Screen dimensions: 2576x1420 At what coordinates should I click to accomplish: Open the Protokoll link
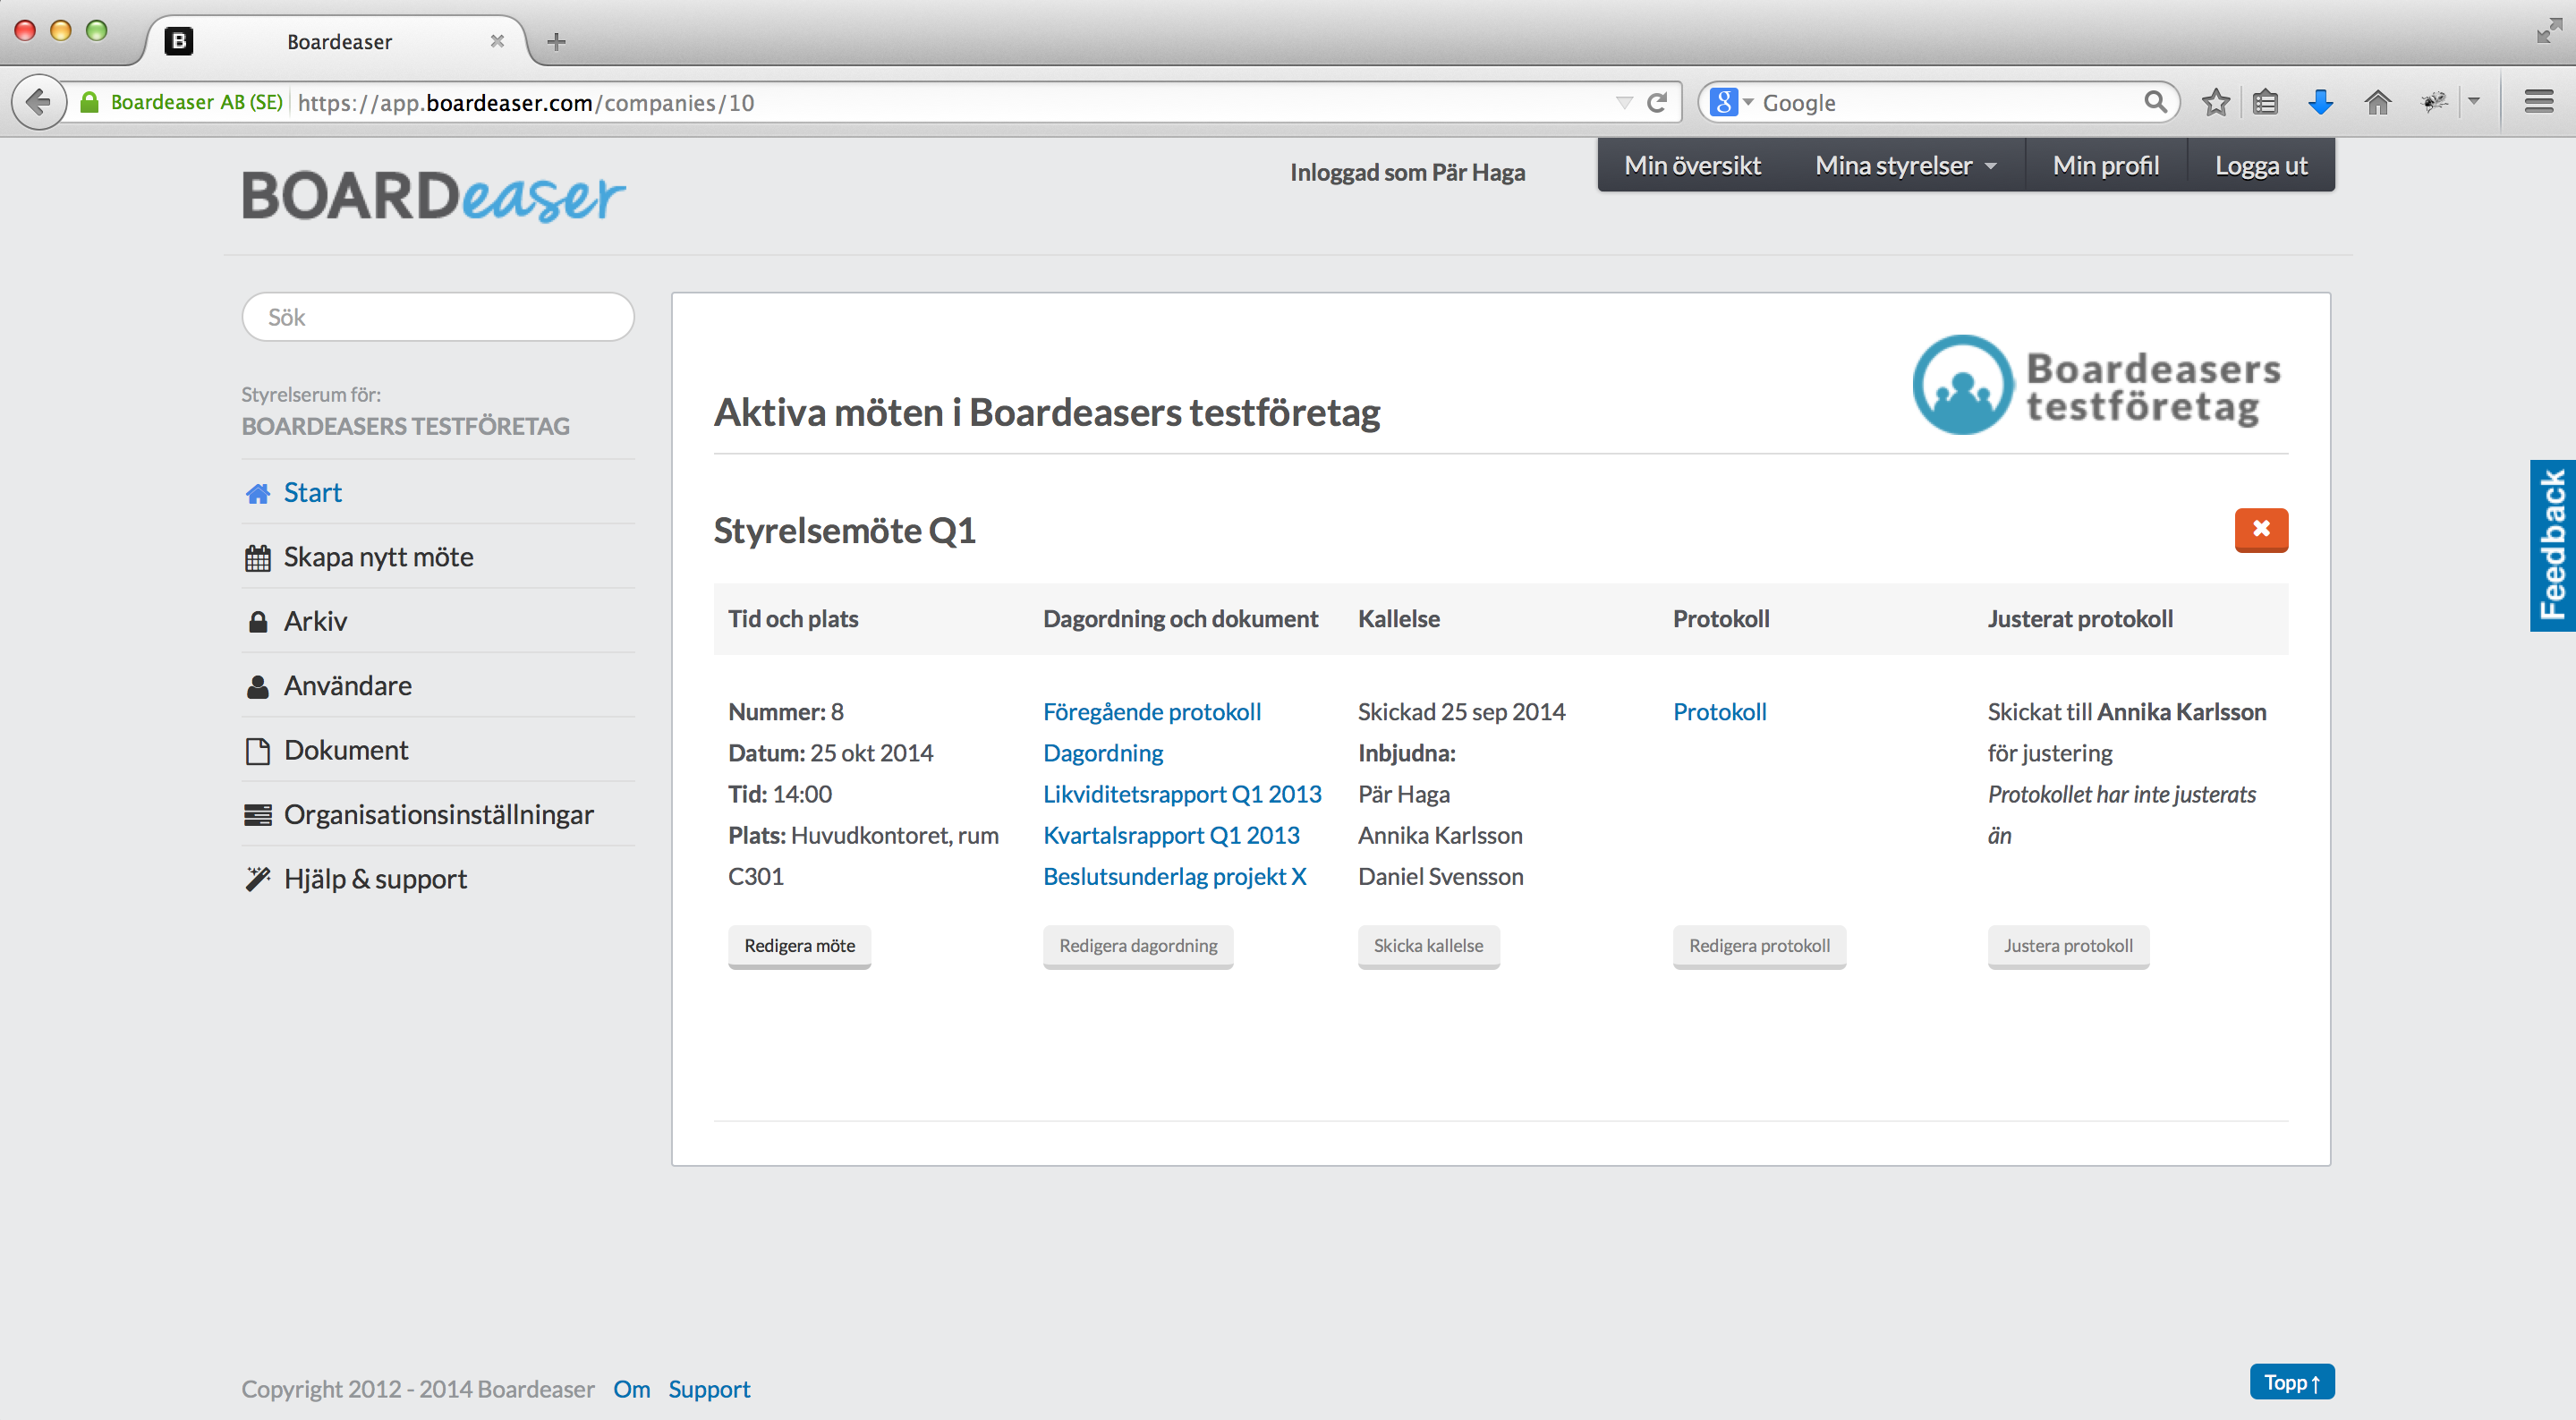(x=1720, y=712)
